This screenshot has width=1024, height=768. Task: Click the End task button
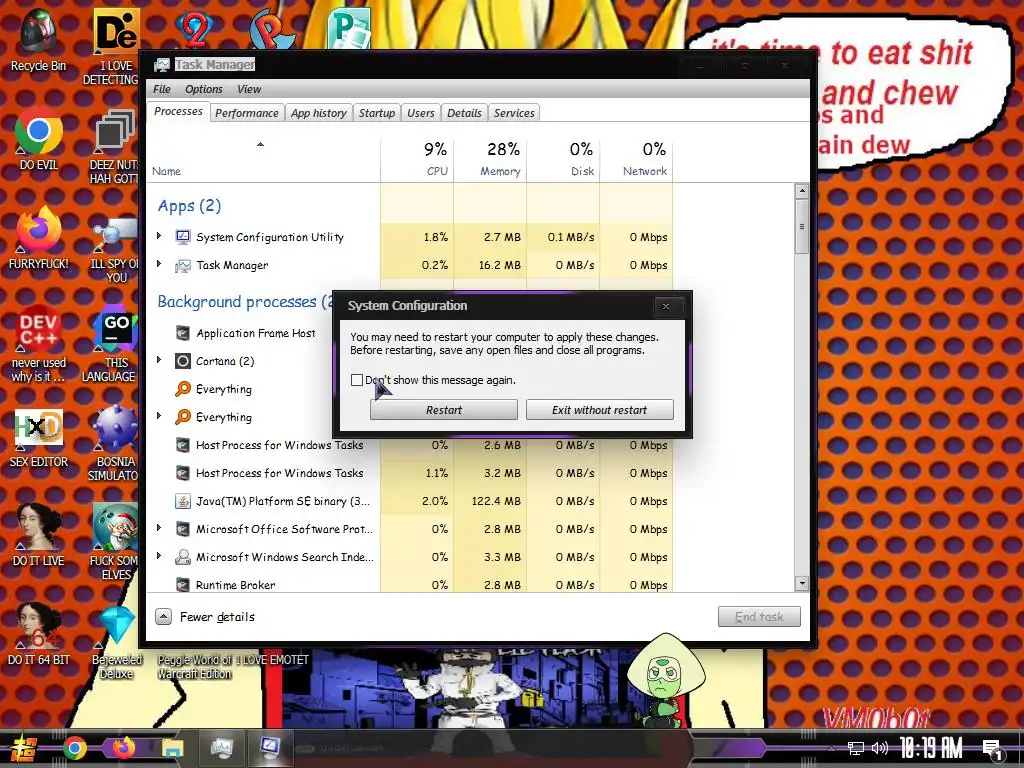click(759, 616)
